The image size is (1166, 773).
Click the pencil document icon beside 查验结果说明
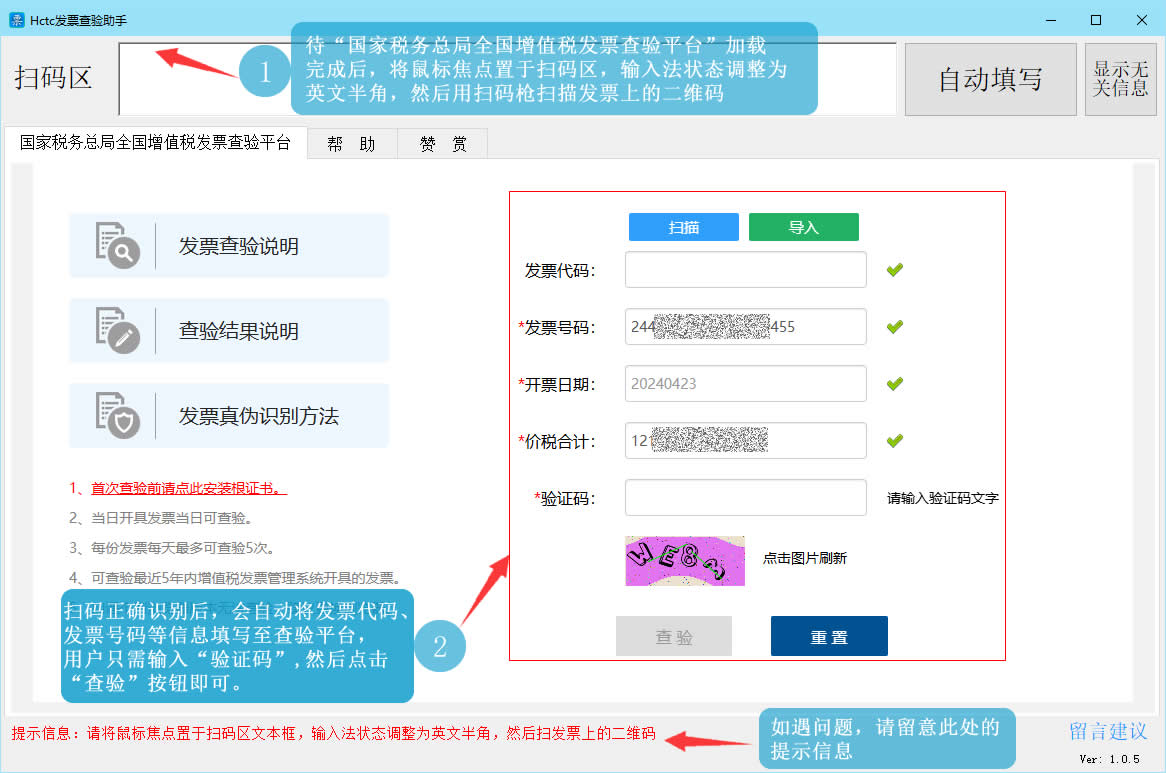pos(116,329)
